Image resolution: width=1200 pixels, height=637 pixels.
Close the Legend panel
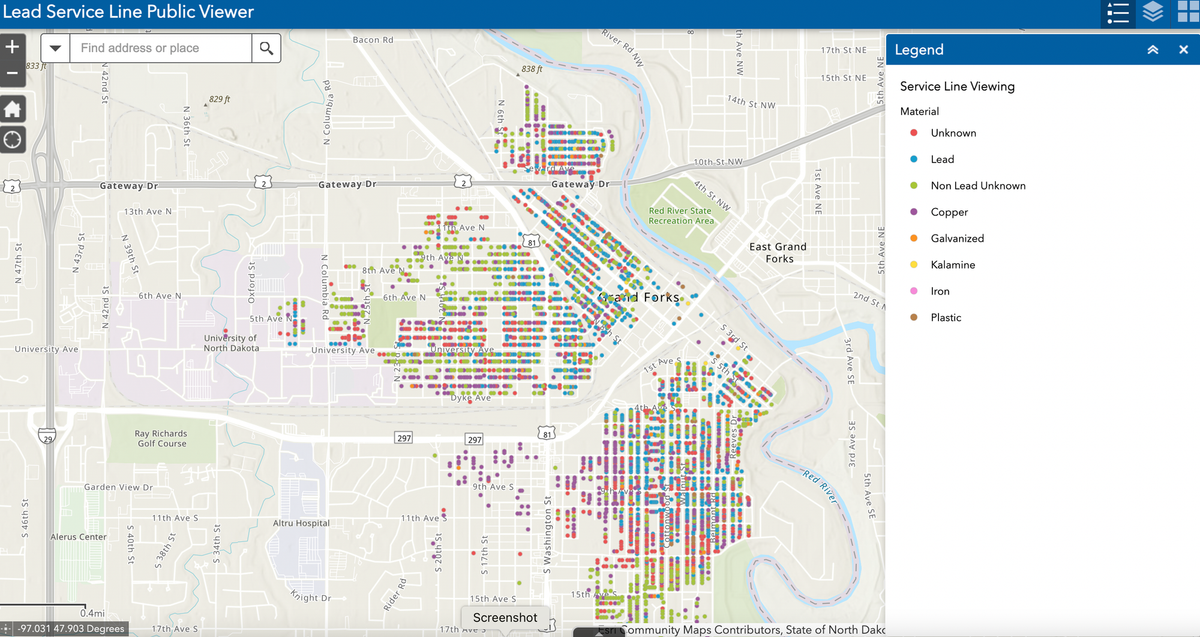[1183, 50]
